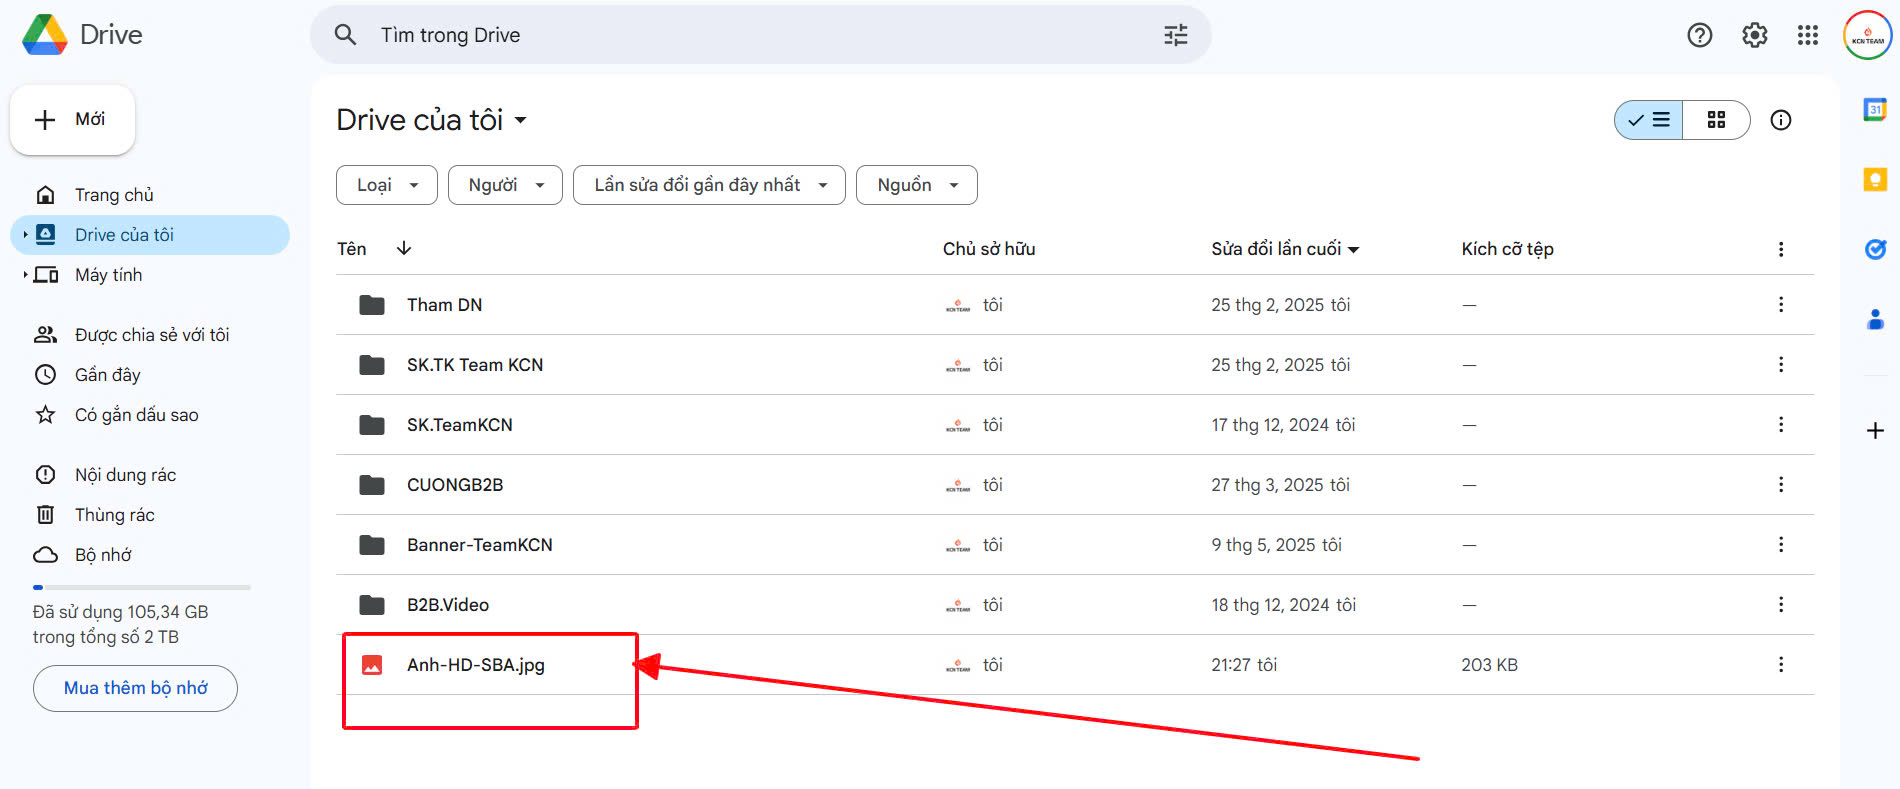1900x789 pixels.
Task: Open the Google apps grid icon
Action: point(1807,35)
